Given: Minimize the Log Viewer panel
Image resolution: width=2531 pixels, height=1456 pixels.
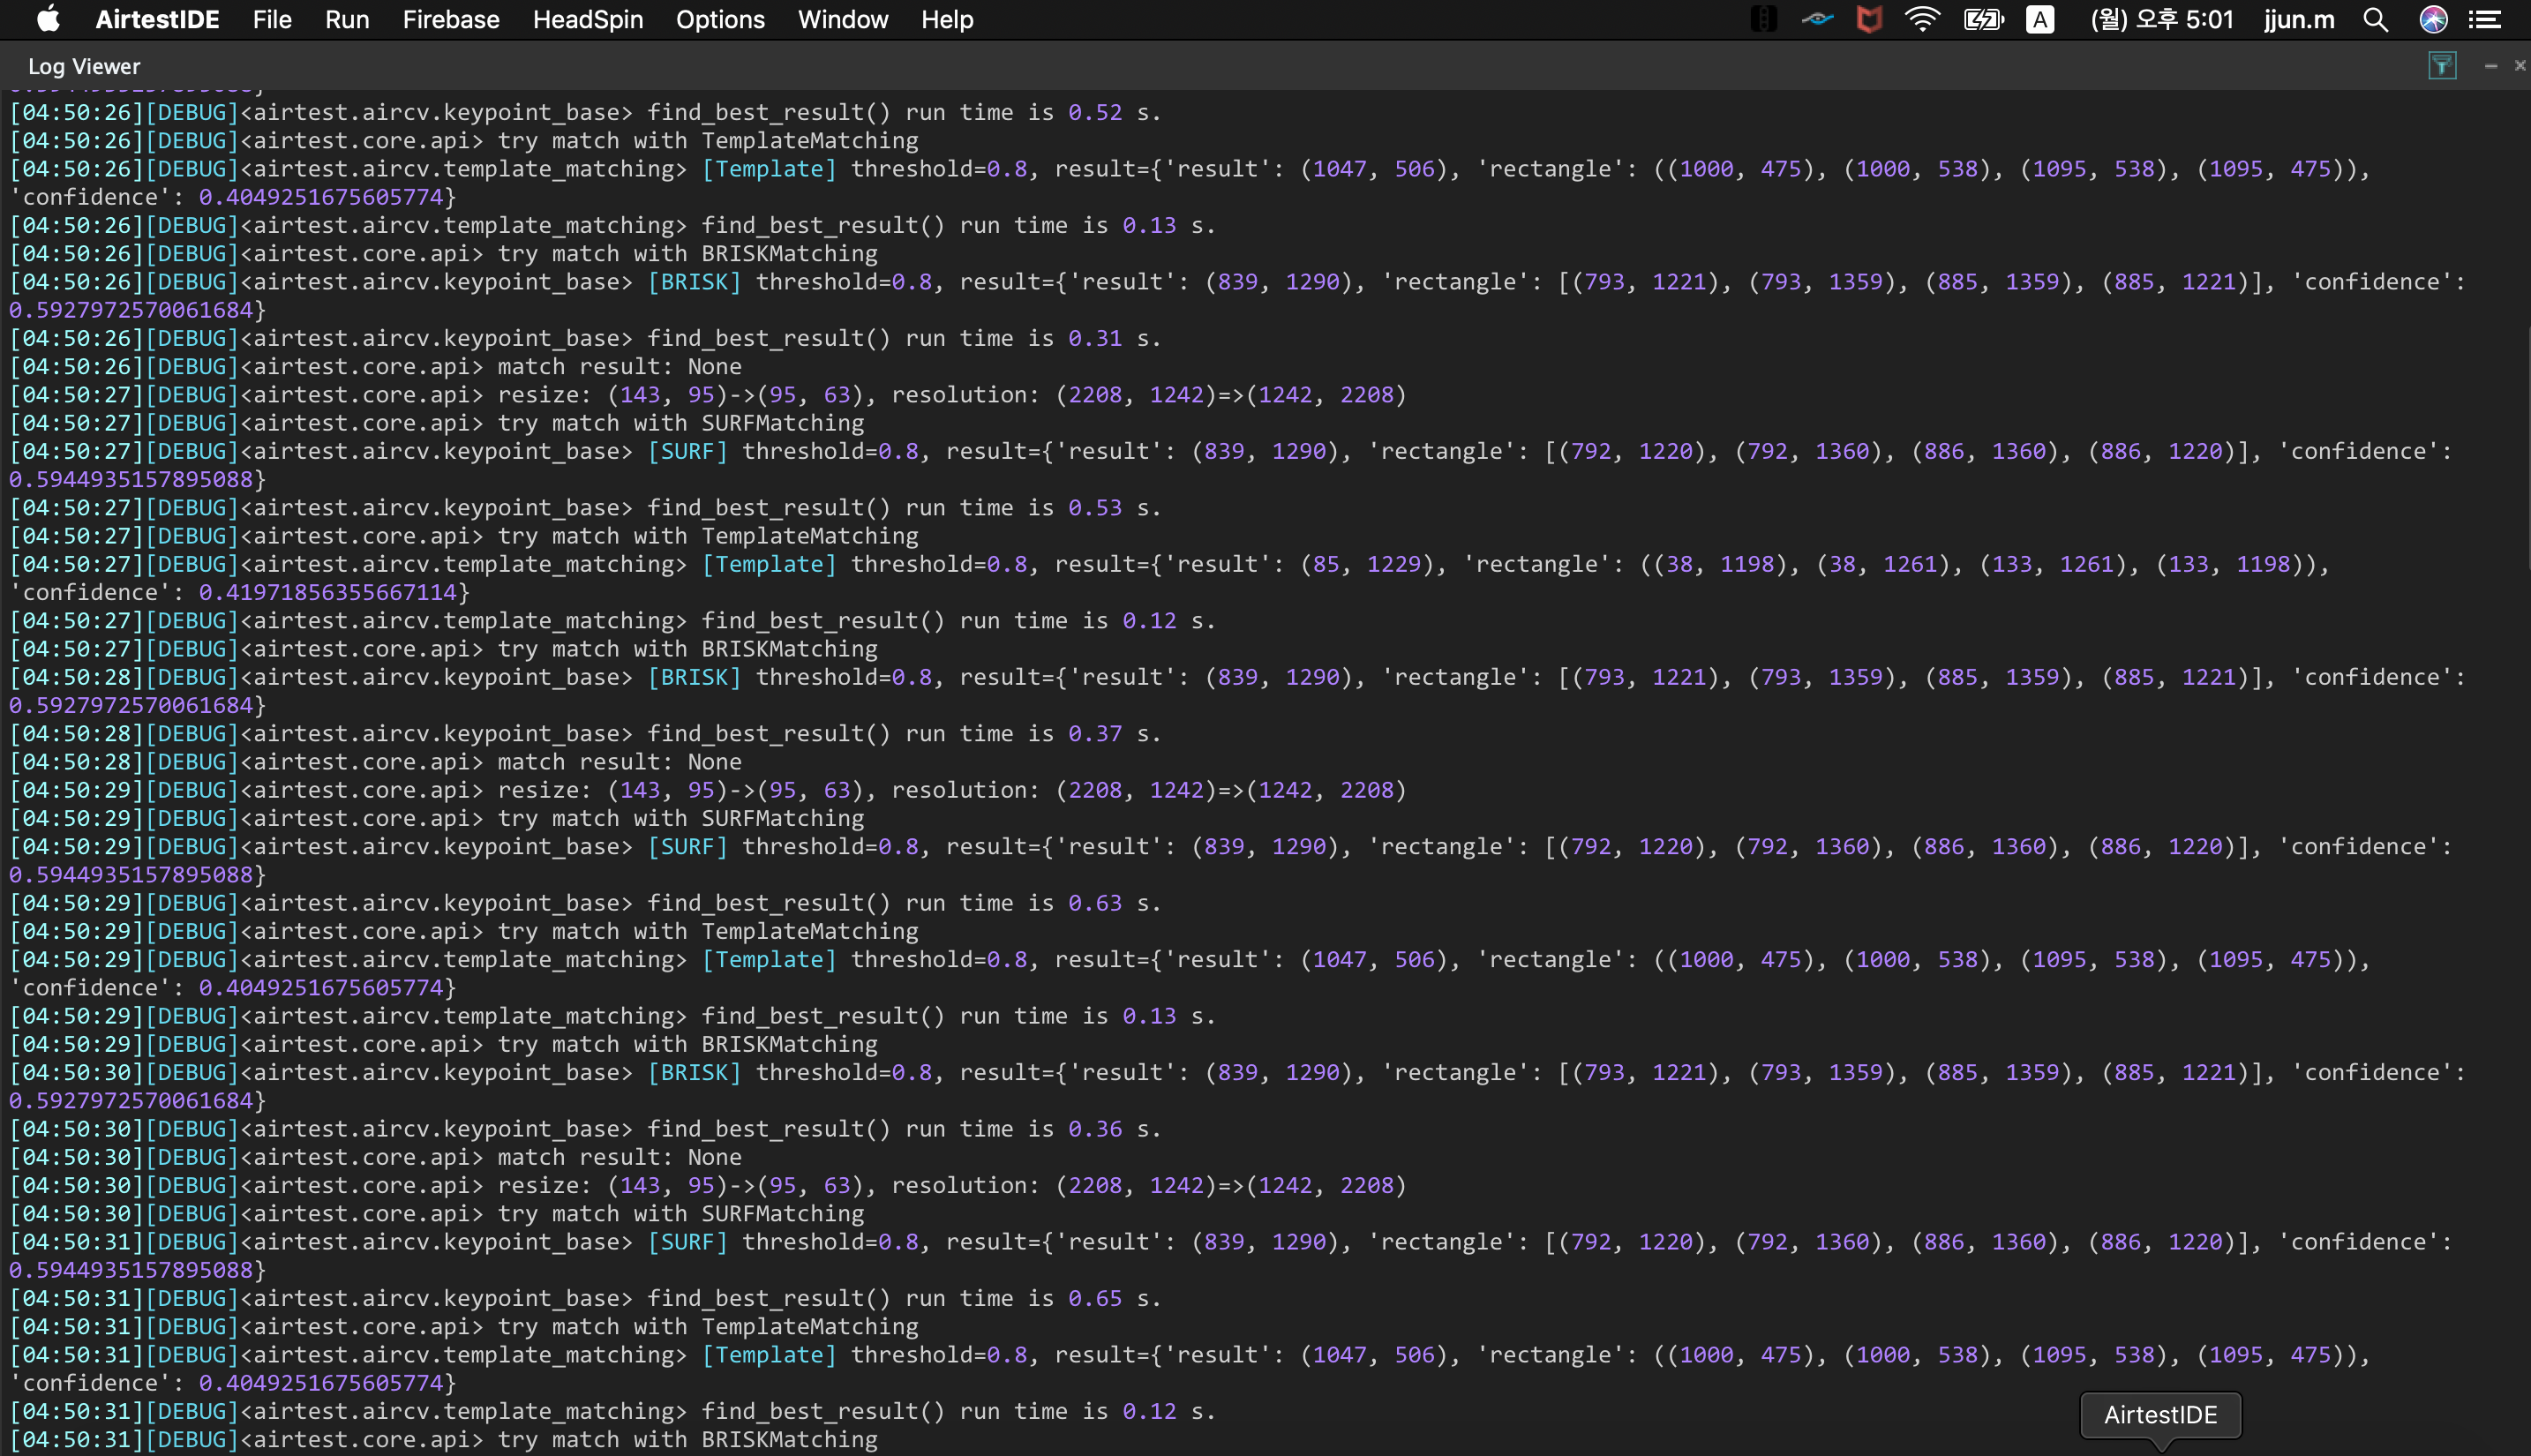Looking at the screenshot, I should coord(2490,66).
